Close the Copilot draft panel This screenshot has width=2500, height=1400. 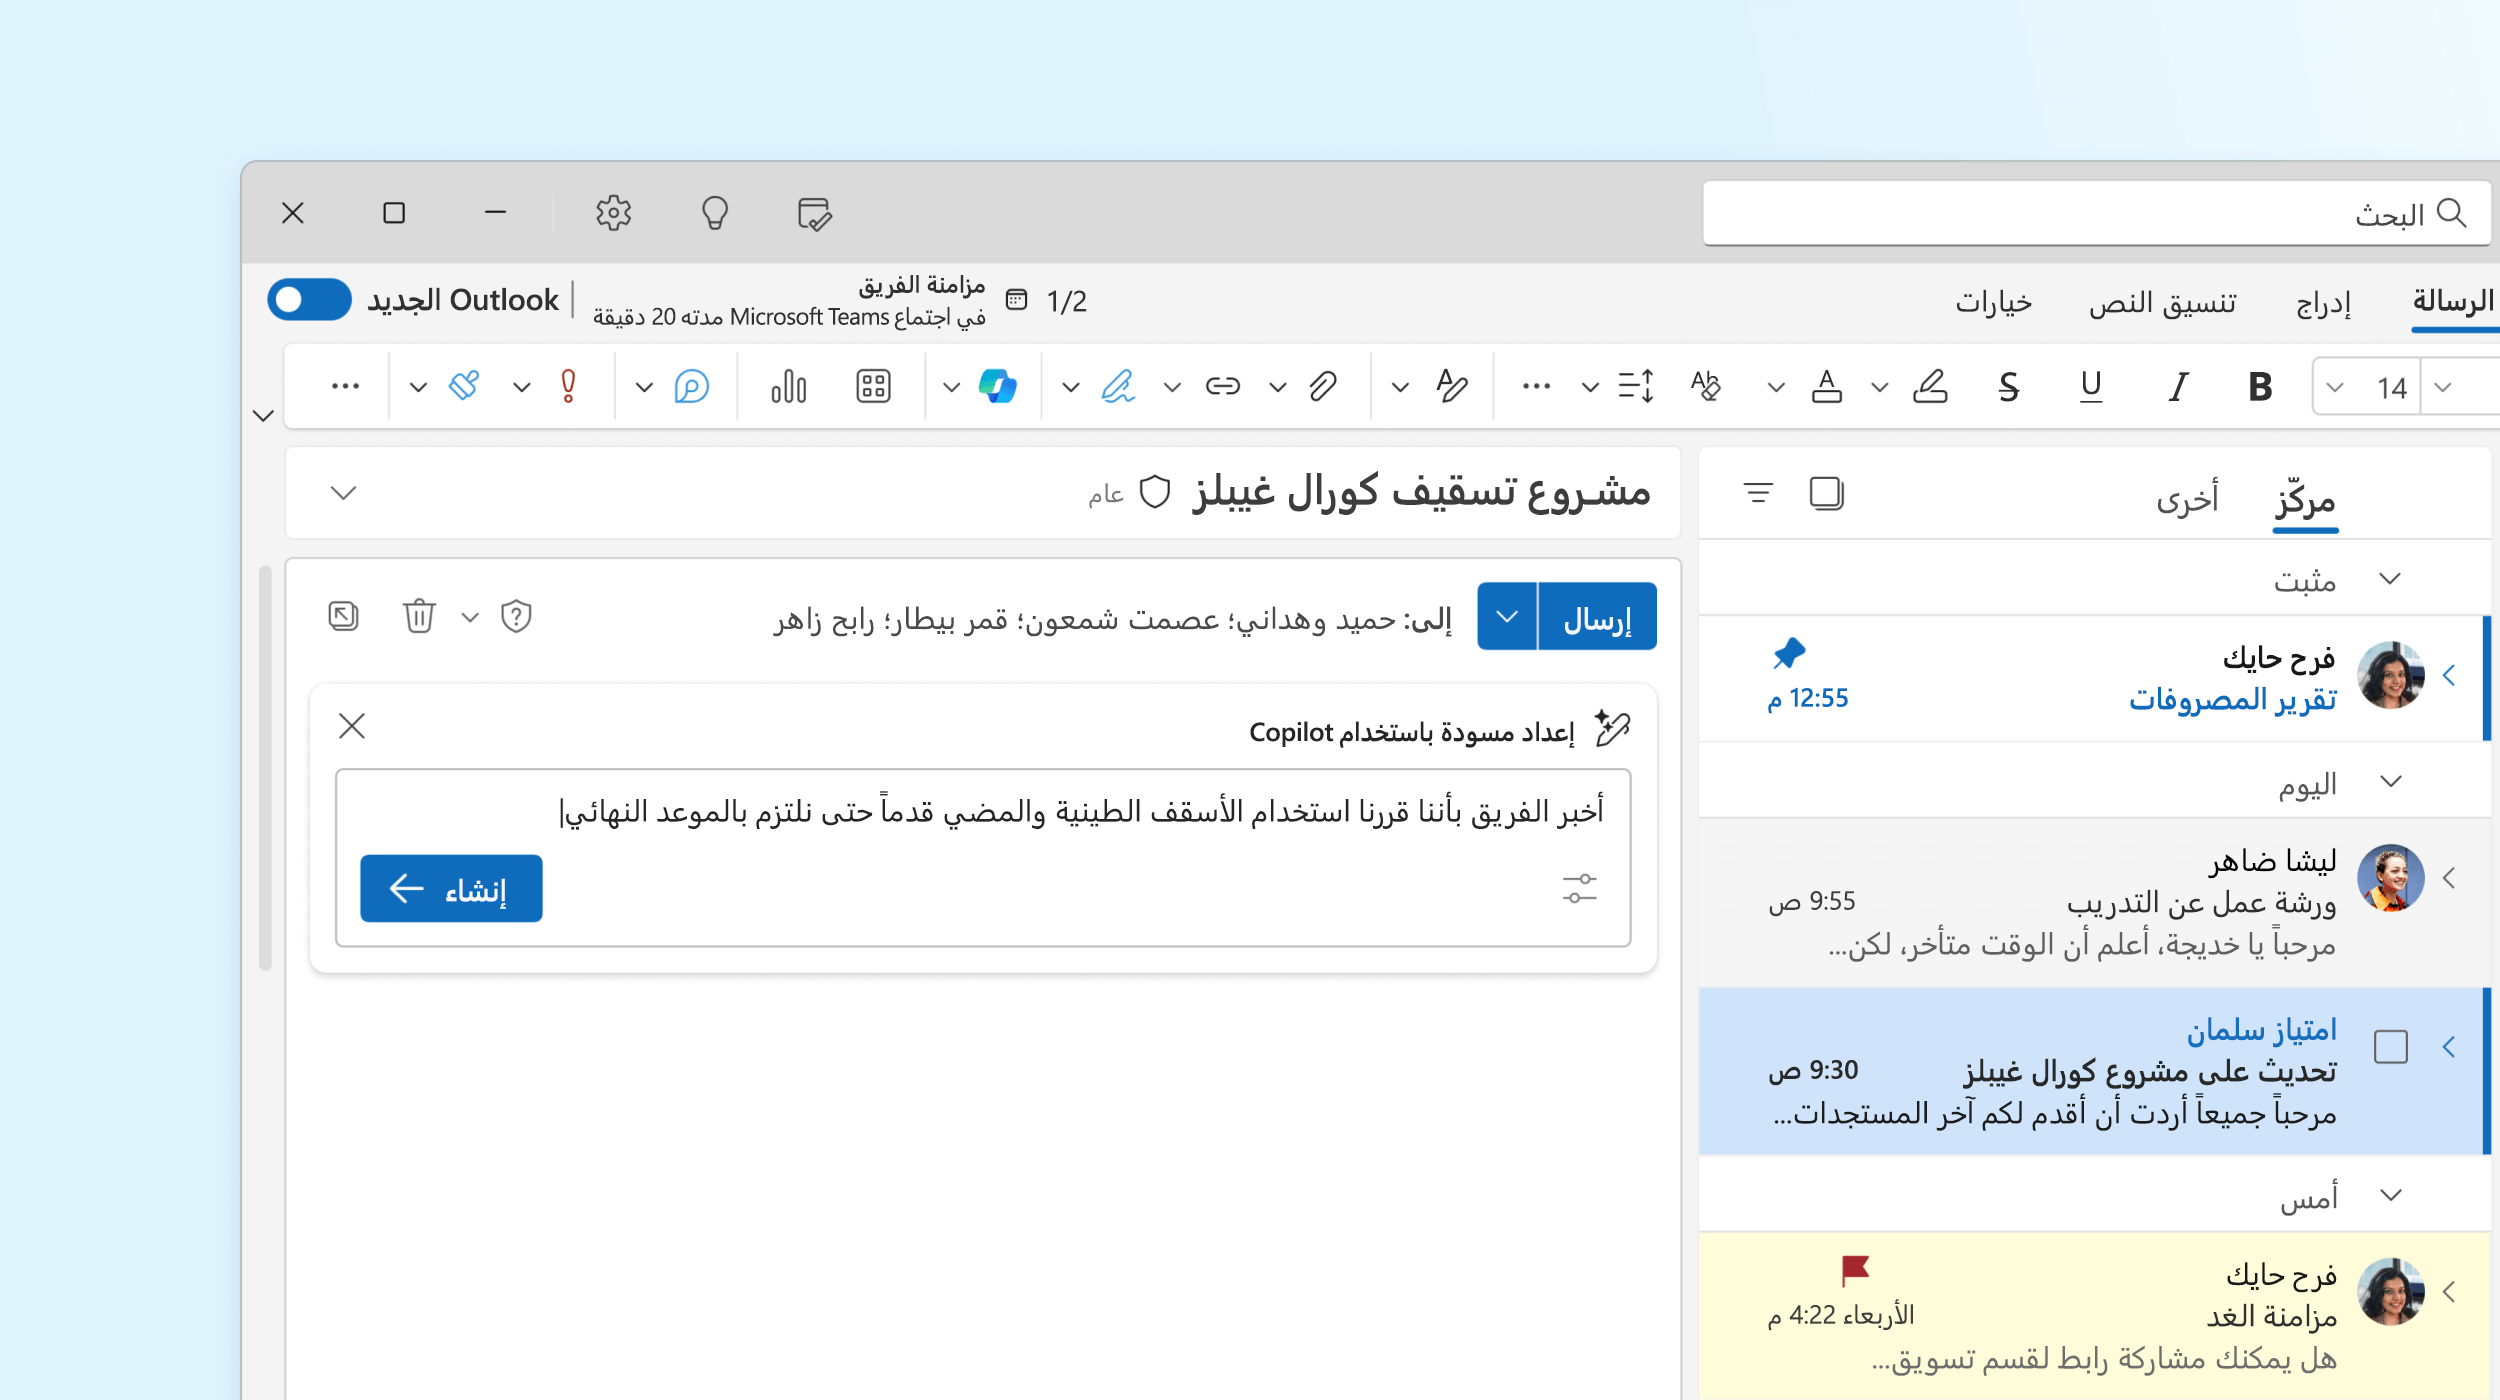(x=352, y=726)
